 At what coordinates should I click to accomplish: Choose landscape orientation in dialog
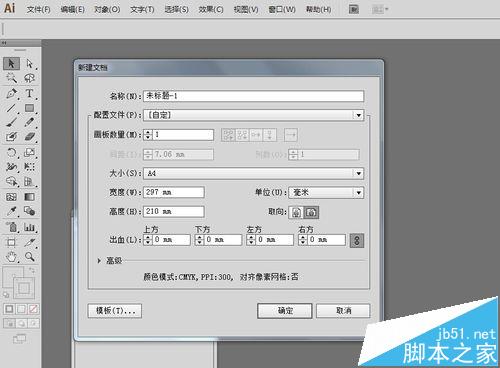311,212
